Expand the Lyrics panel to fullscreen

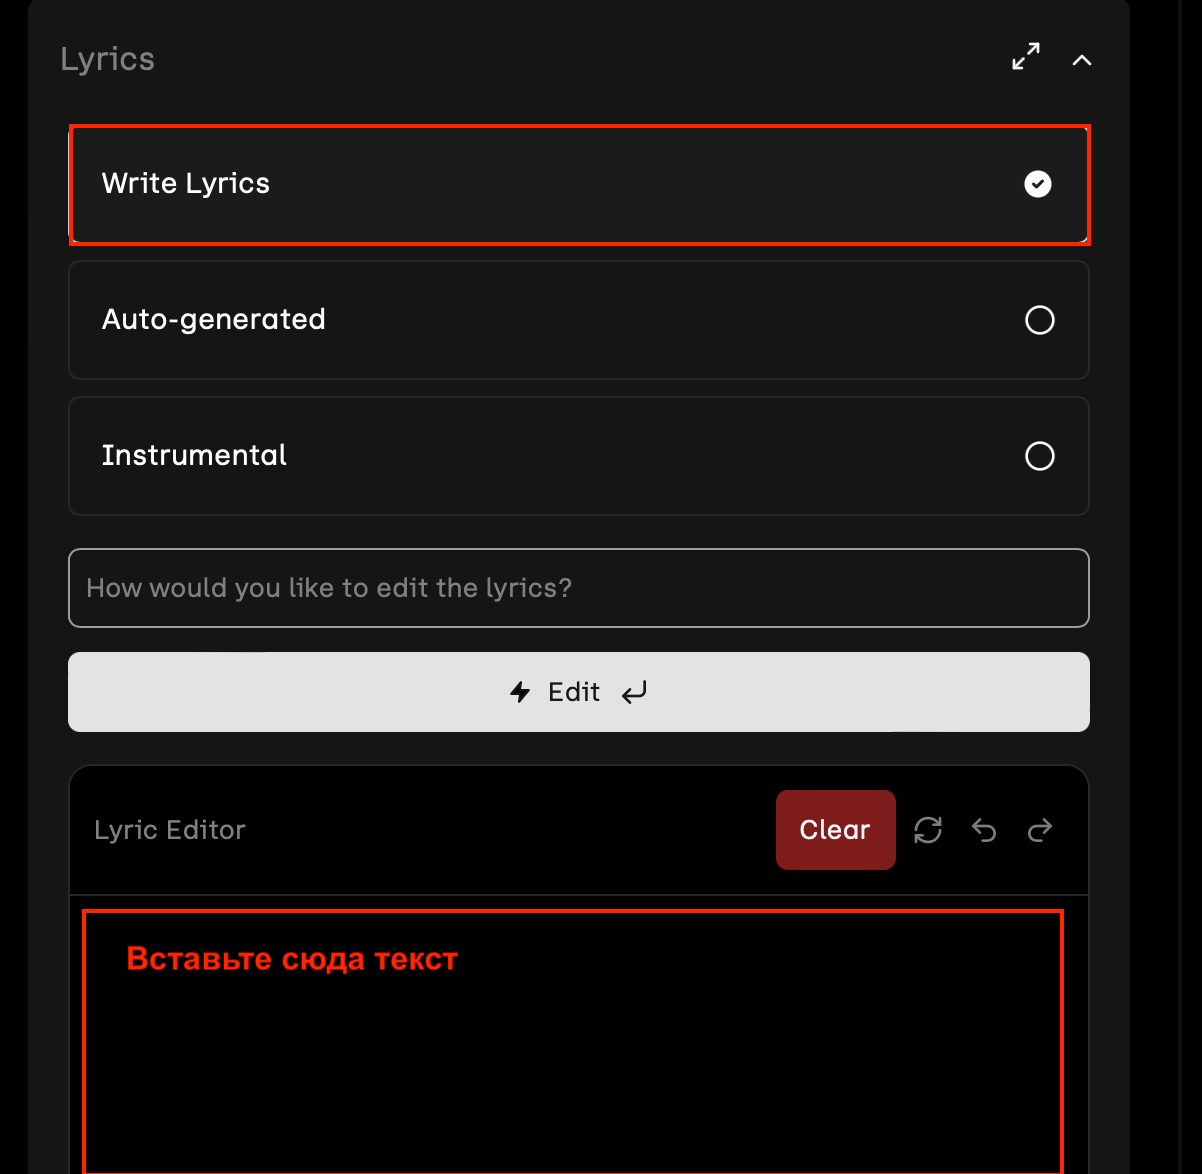point(1026,57)
